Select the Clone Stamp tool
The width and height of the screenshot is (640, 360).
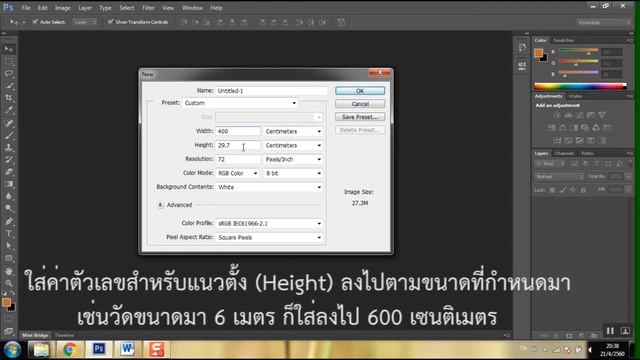click(9, 147)
